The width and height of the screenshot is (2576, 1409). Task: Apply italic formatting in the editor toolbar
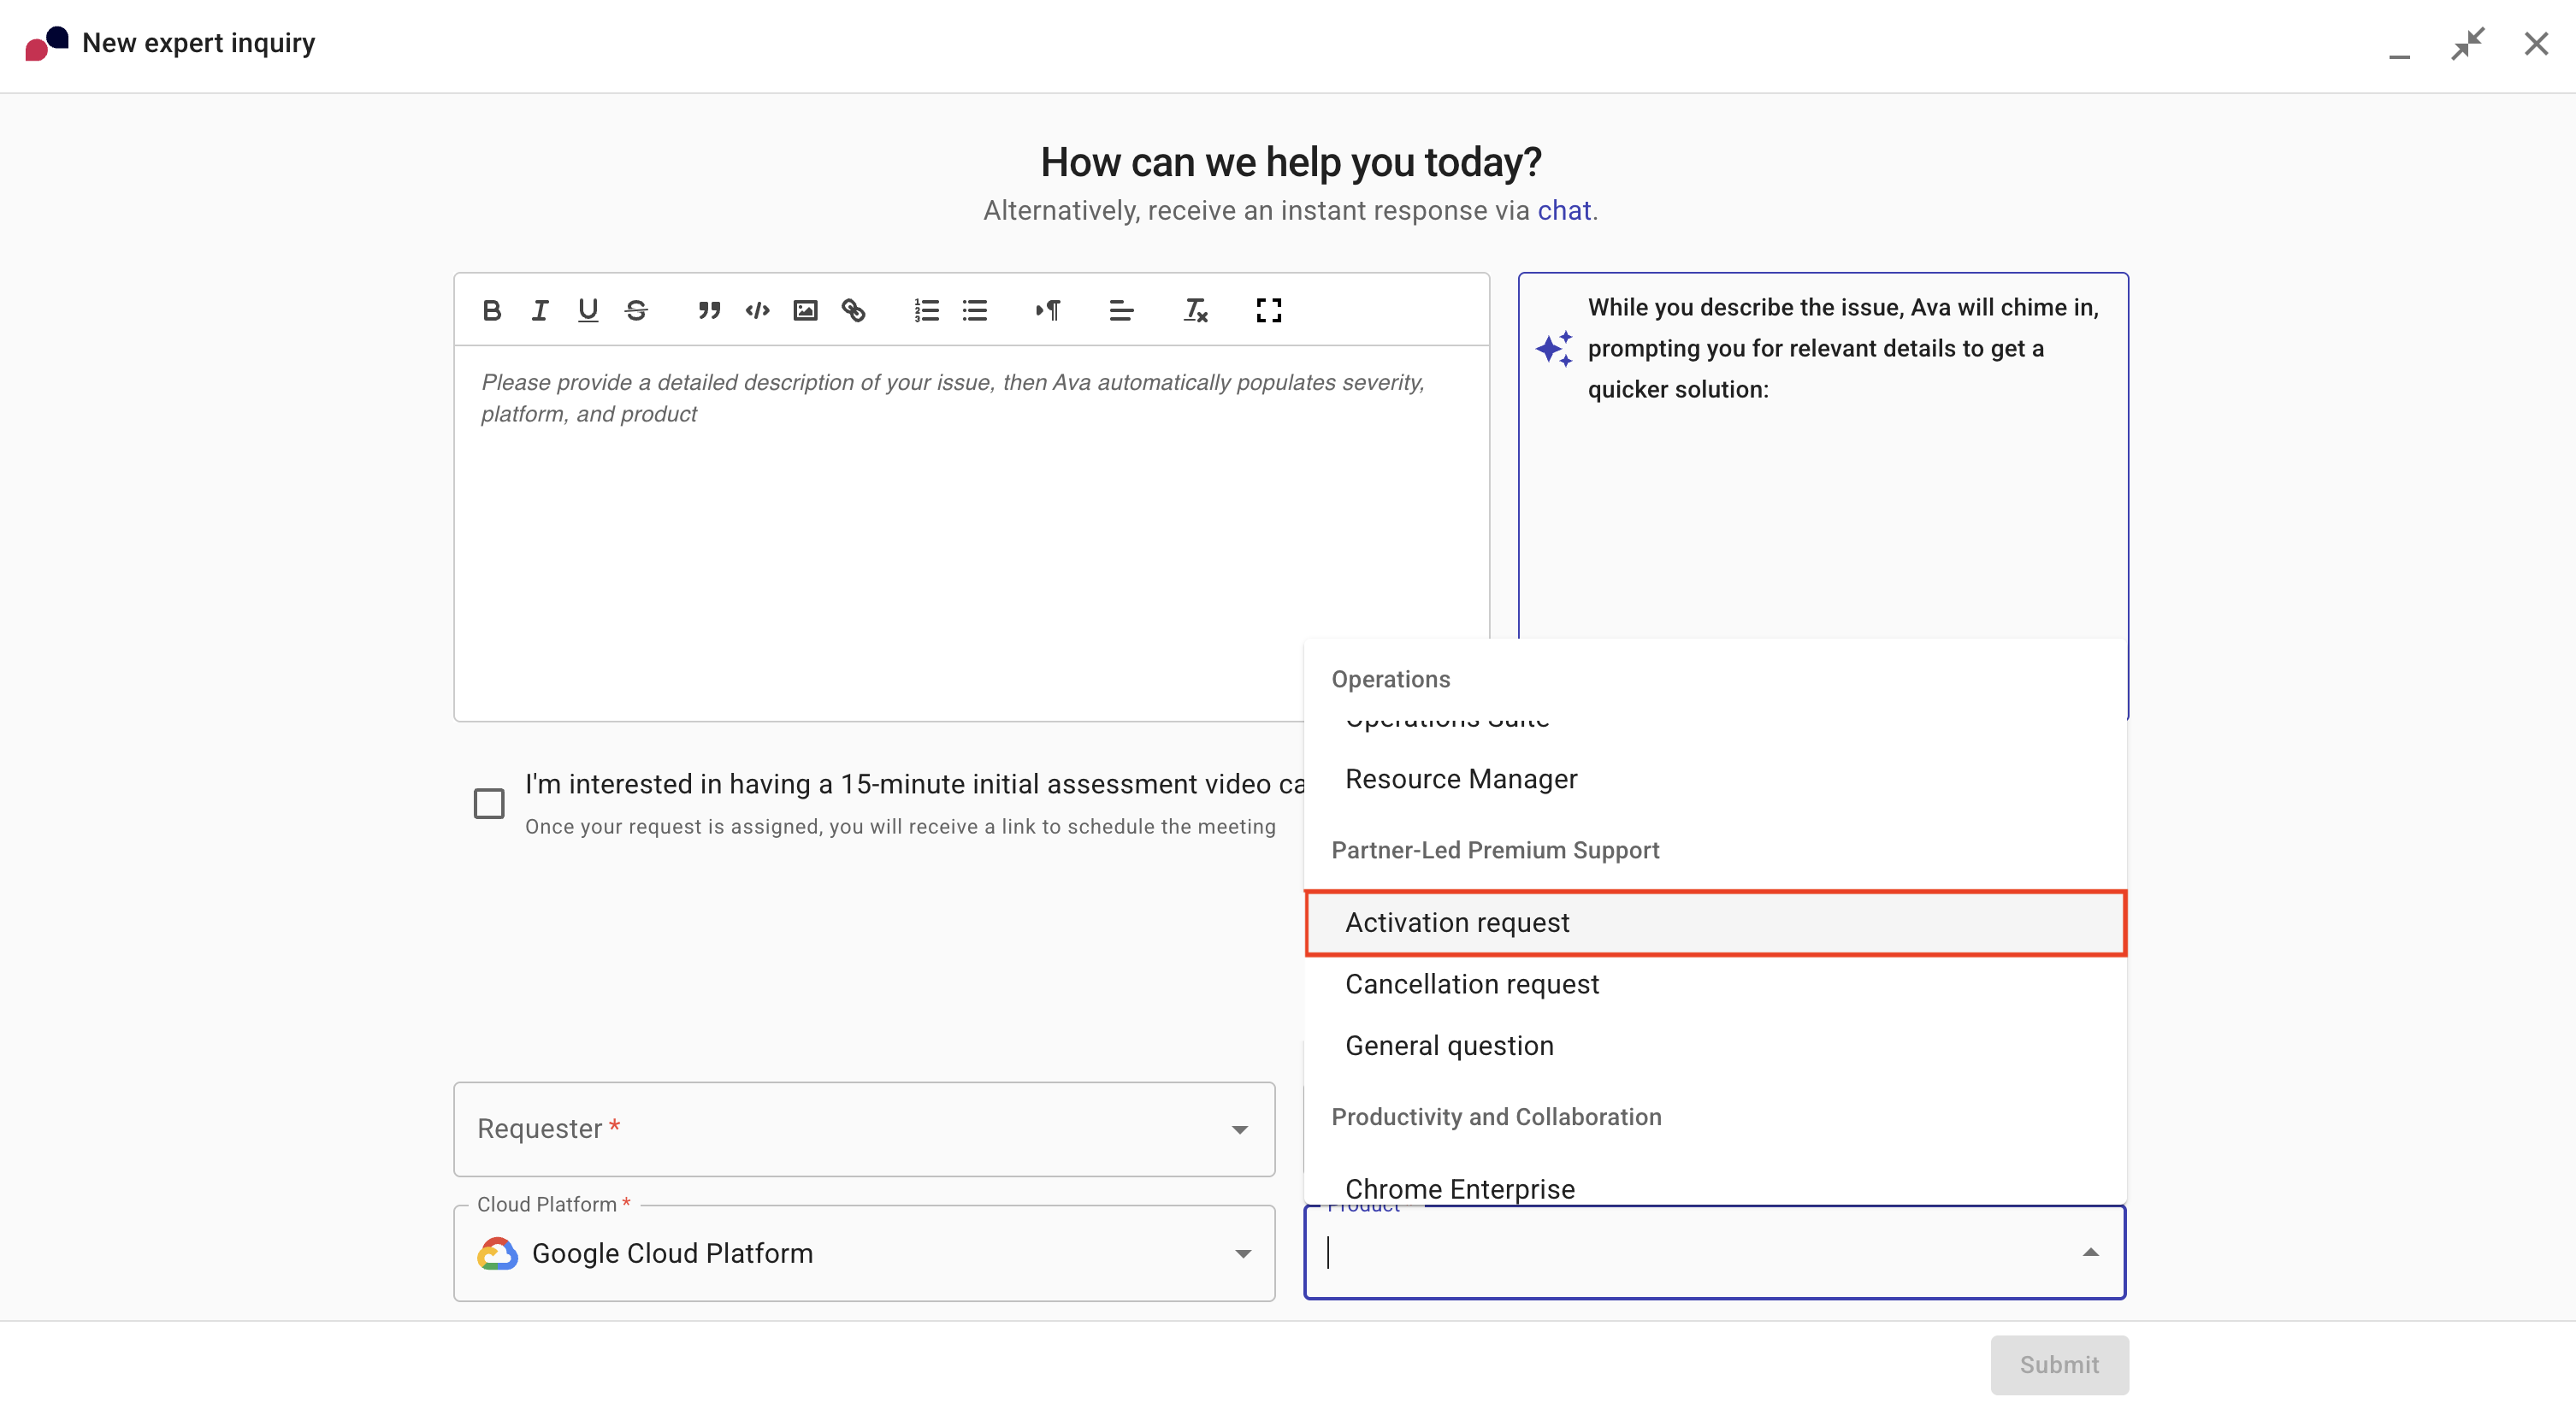pos(539,310)
